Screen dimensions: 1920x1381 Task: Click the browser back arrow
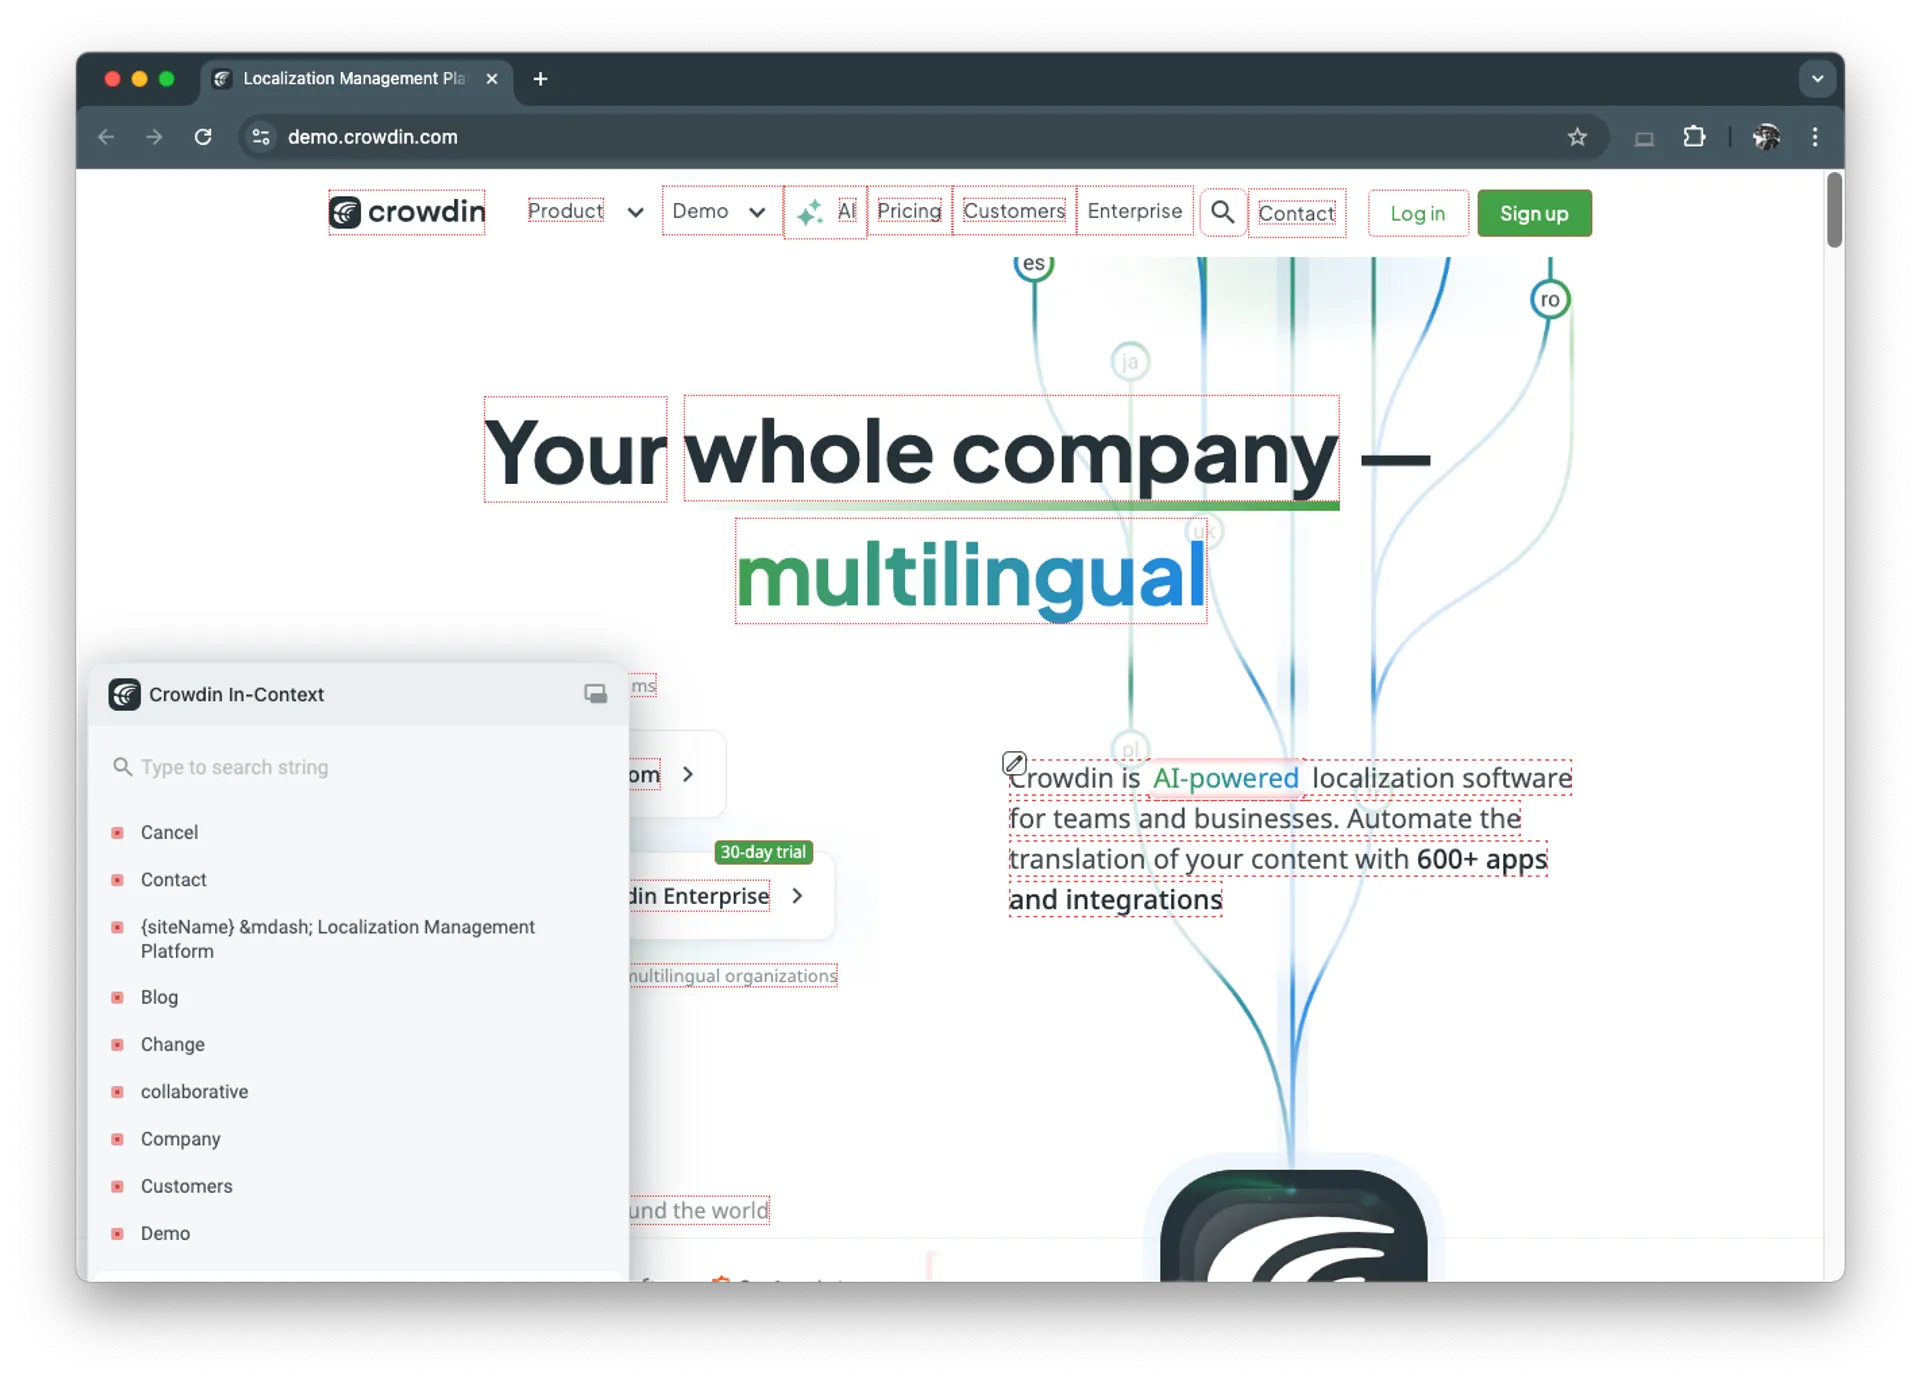point(106,137)
